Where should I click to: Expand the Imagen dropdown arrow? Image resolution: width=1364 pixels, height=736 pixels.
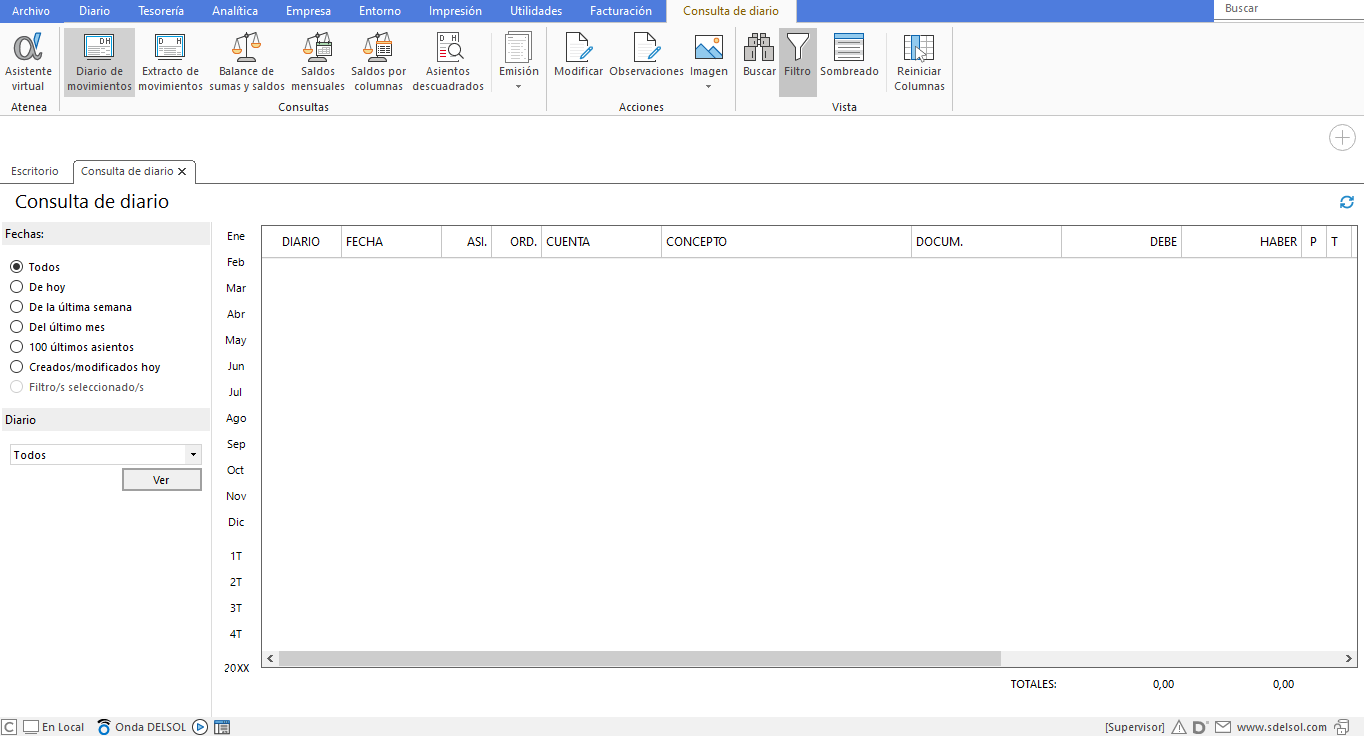click(x=709, y=87)
